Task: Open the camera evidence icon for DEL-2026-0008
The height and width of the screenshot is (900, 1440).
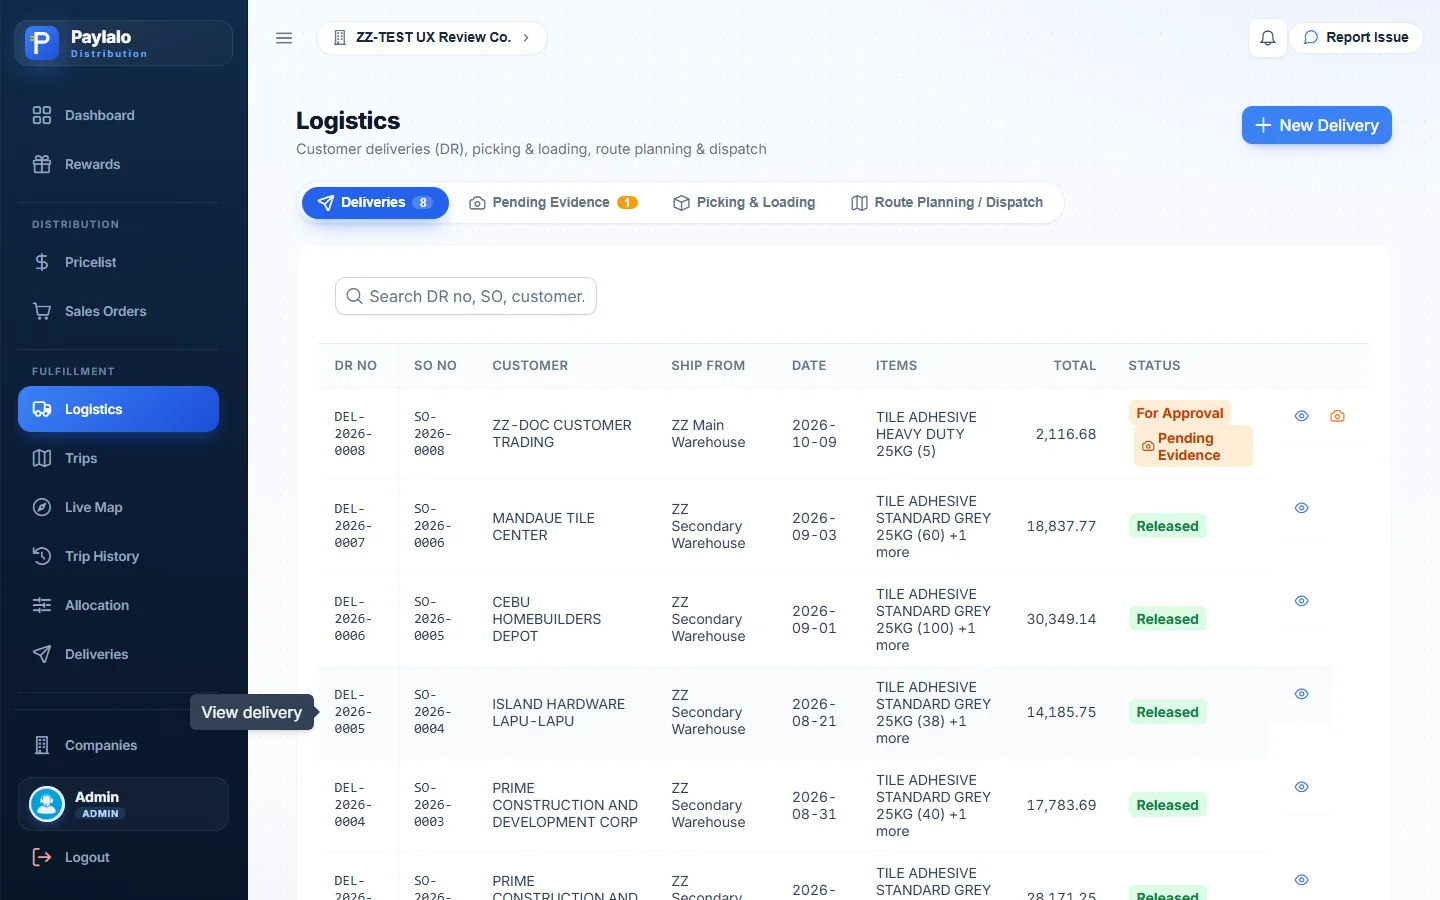Action: [1337, 416]
